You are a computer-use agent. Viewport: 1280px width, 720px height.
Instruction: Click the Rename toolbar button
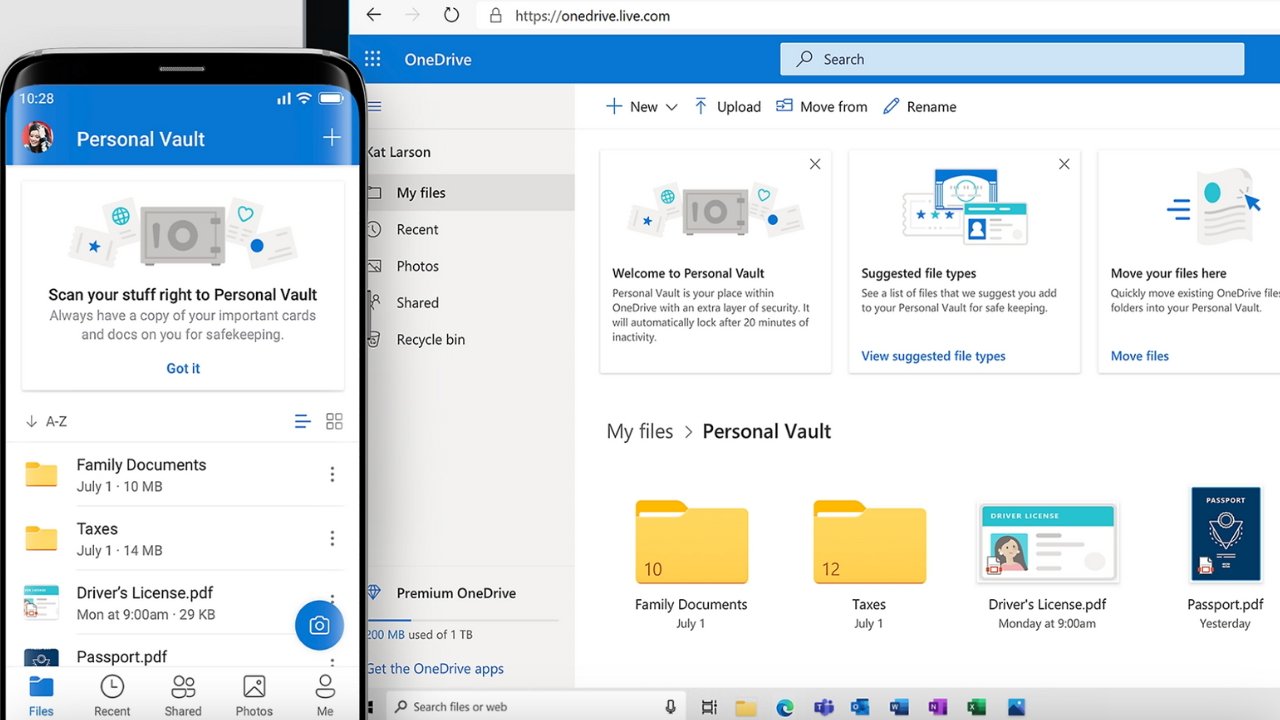919,107
